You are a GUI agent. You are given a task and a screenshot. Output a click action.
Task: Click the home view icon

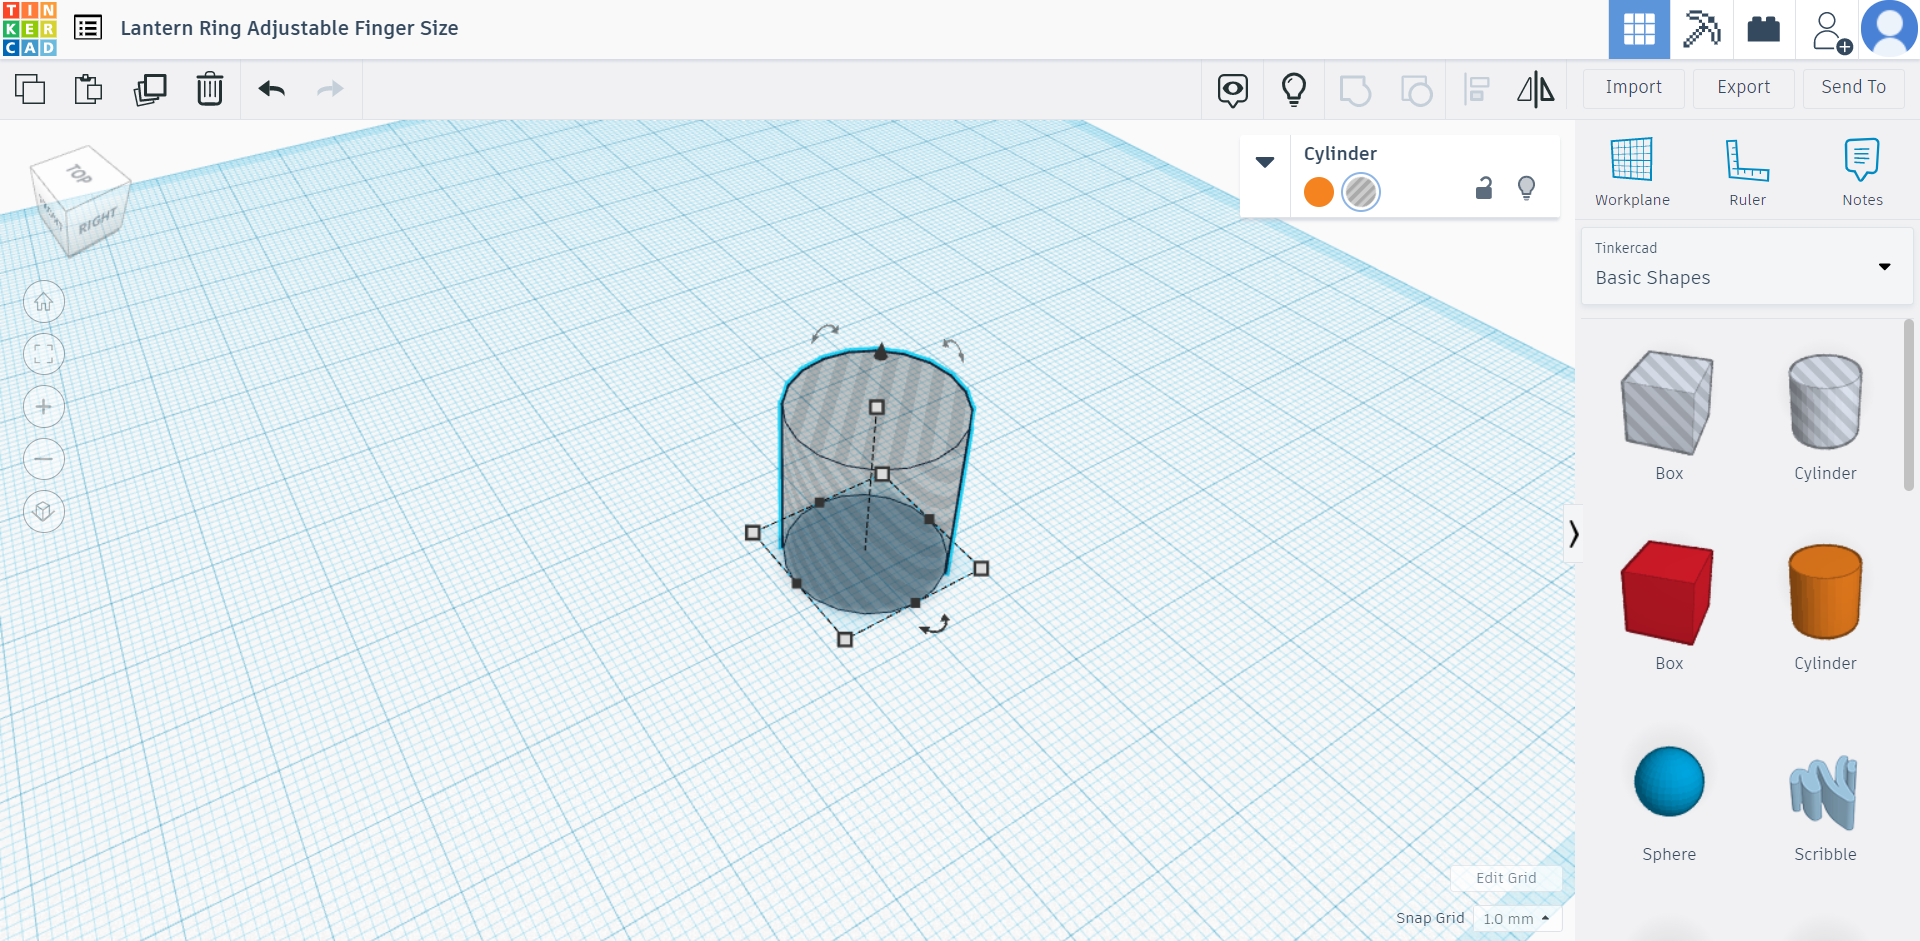coord(44,301)
